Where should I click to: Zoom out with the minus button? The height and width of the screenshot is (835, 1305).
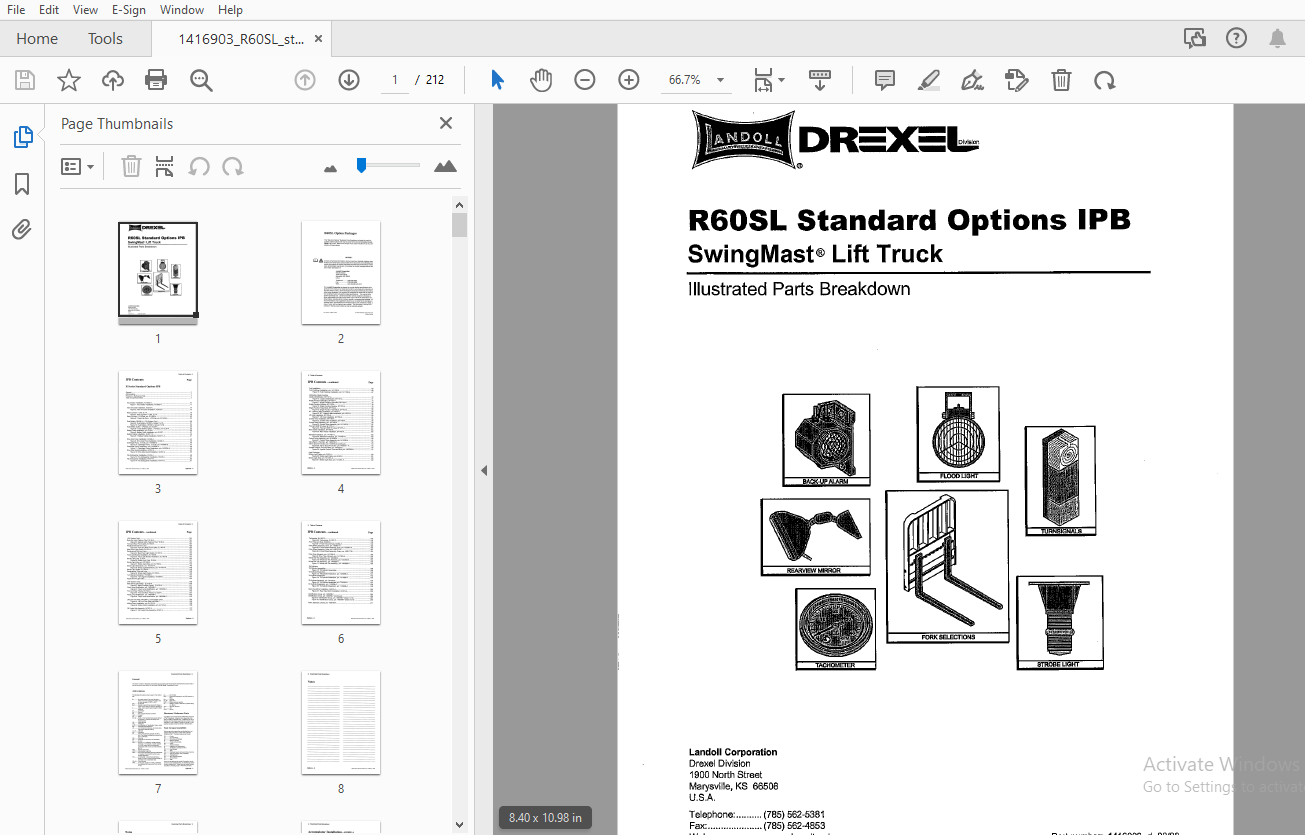[x=585, y=80]
